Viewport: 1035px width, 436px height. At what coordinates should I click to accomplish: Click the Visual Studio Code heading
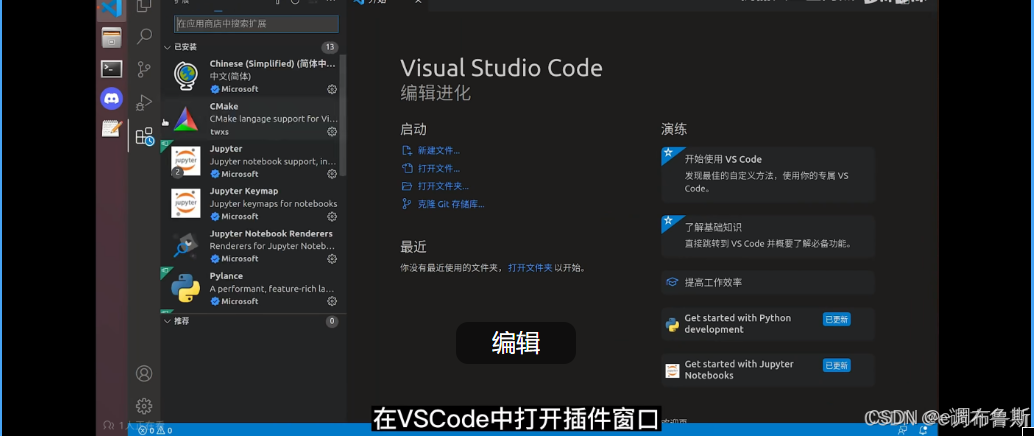pos(501,68)
